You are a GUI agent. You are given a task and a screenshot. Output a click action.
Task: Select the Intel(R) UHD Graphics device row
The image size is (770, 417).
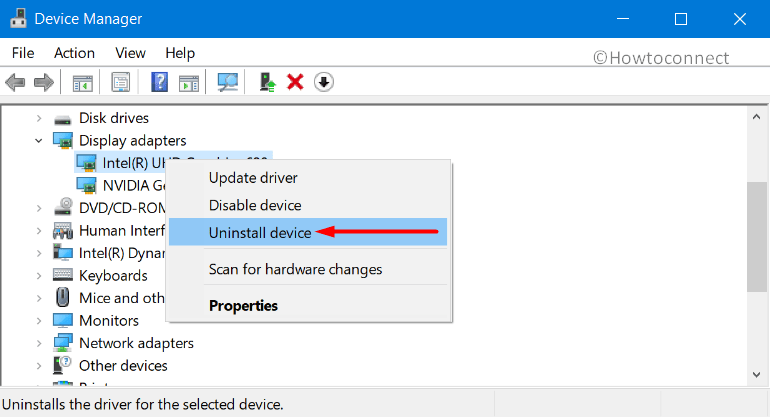click(x=173, y=163)
